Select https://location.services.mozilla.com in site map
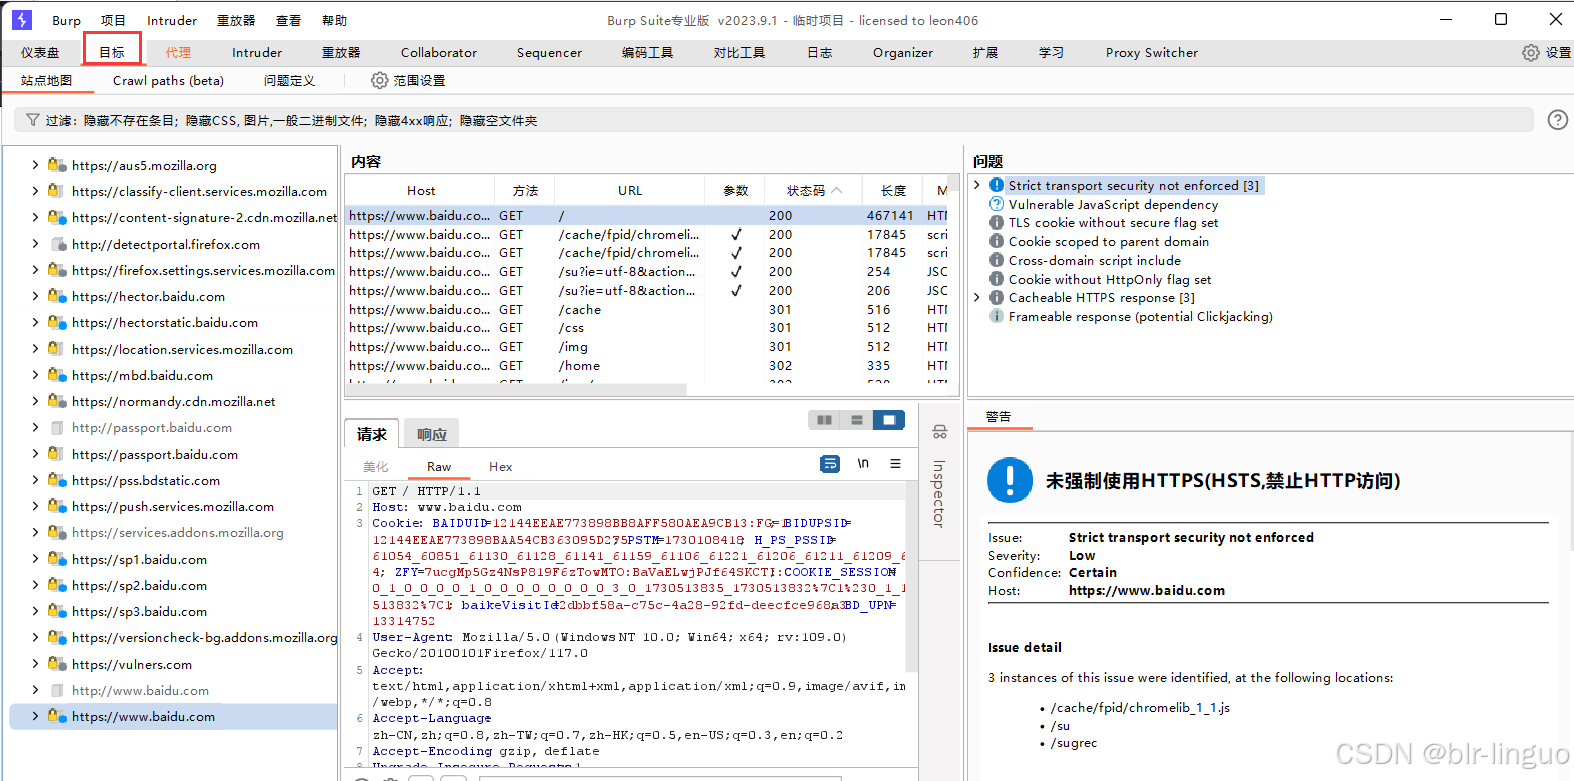Screen dimensions: 1574x781 182,349
